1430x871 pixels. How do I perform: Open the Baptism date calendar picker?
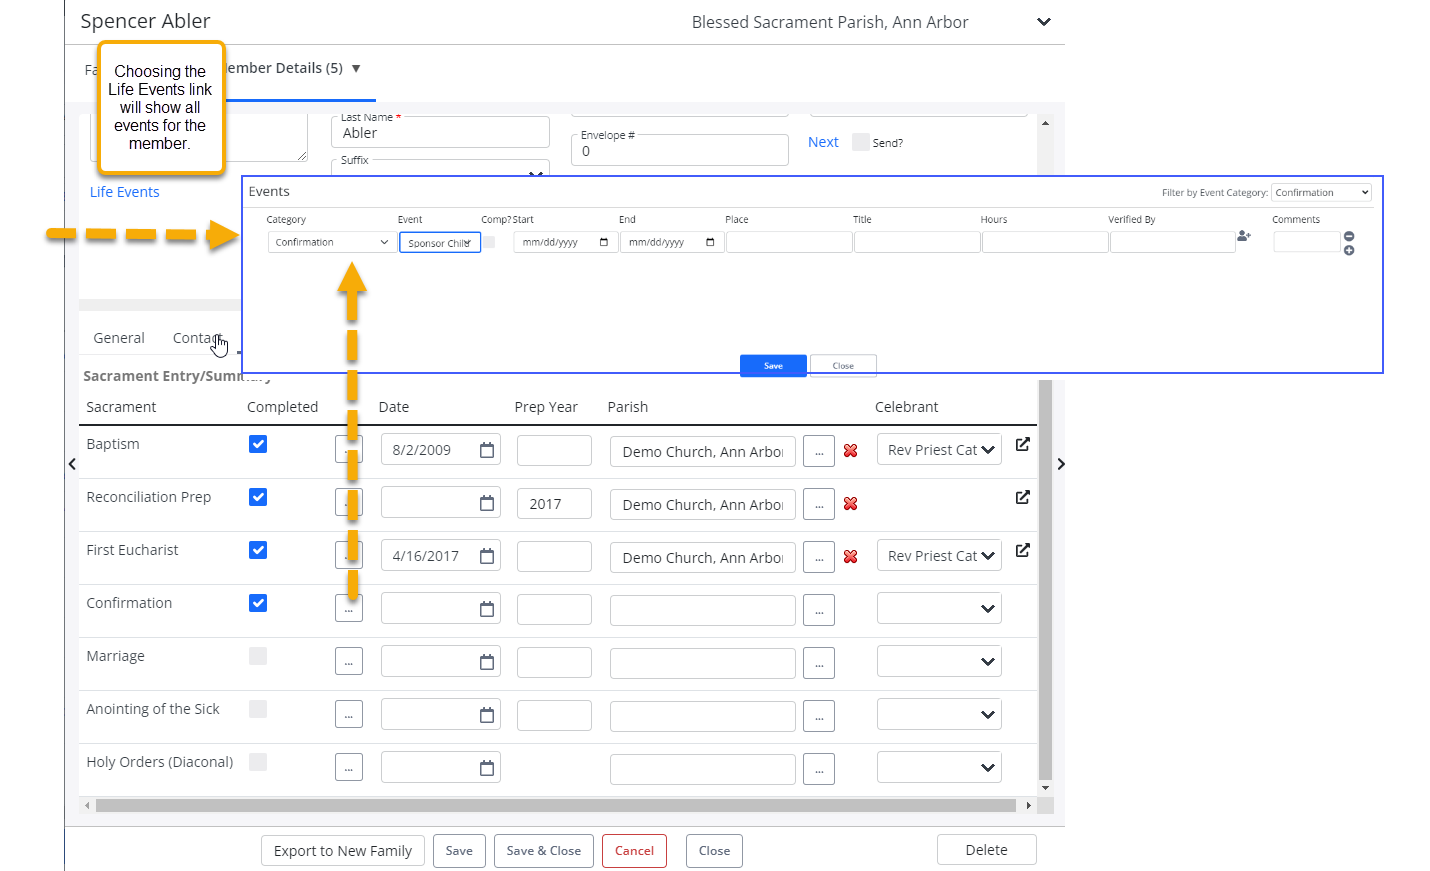(487, 451)
